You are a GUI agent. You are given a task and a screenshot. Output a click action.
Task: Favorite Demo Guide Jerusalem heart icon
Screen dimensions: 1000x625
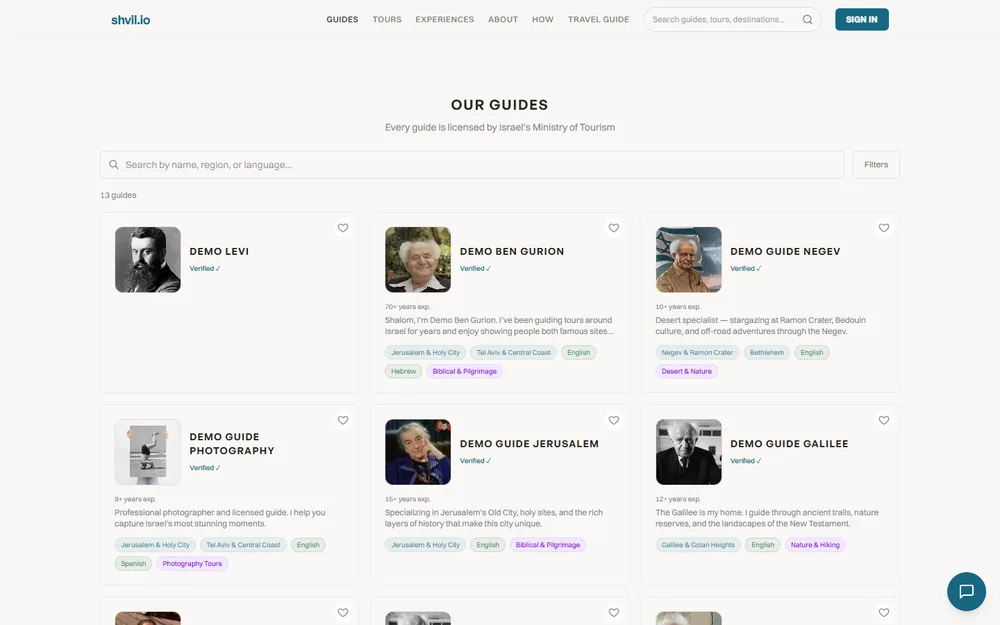[x=614, y=420]
